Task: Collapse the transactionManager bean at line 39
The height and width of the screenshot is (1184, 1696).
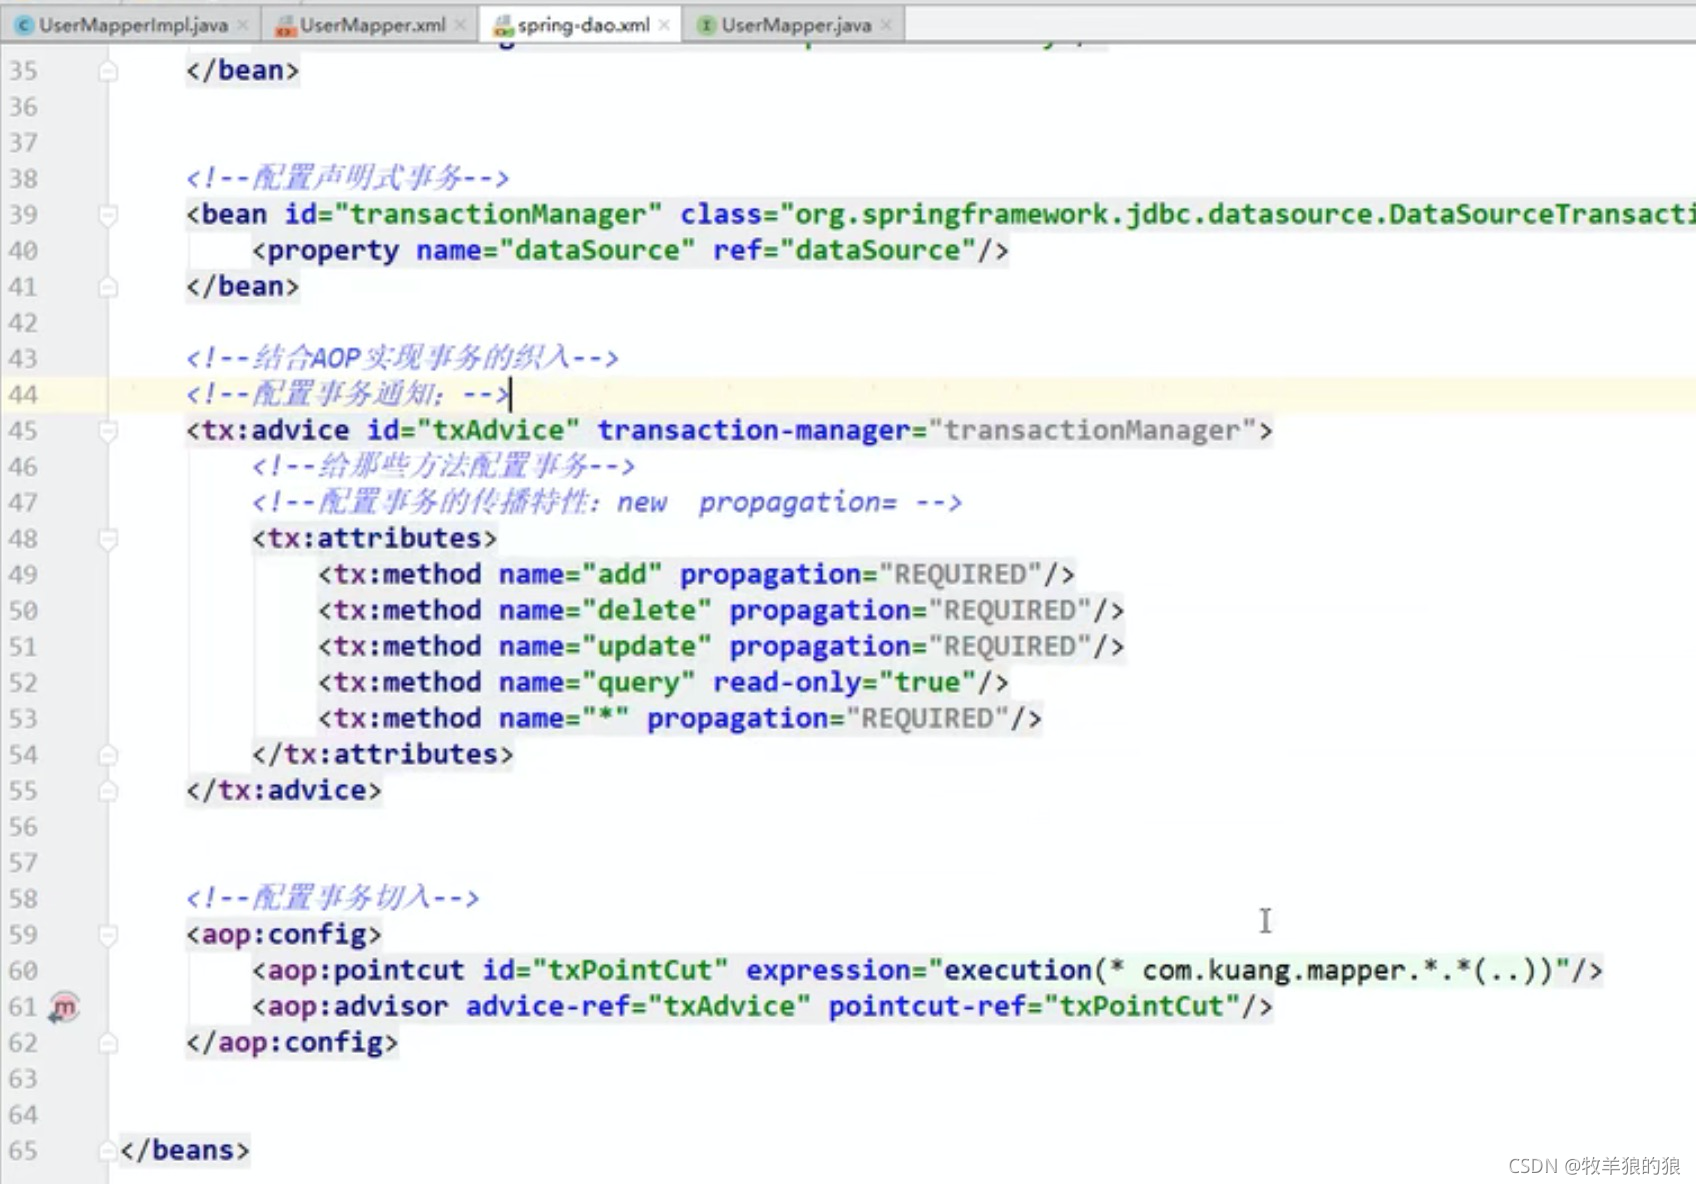Action: tap(108, 215)
